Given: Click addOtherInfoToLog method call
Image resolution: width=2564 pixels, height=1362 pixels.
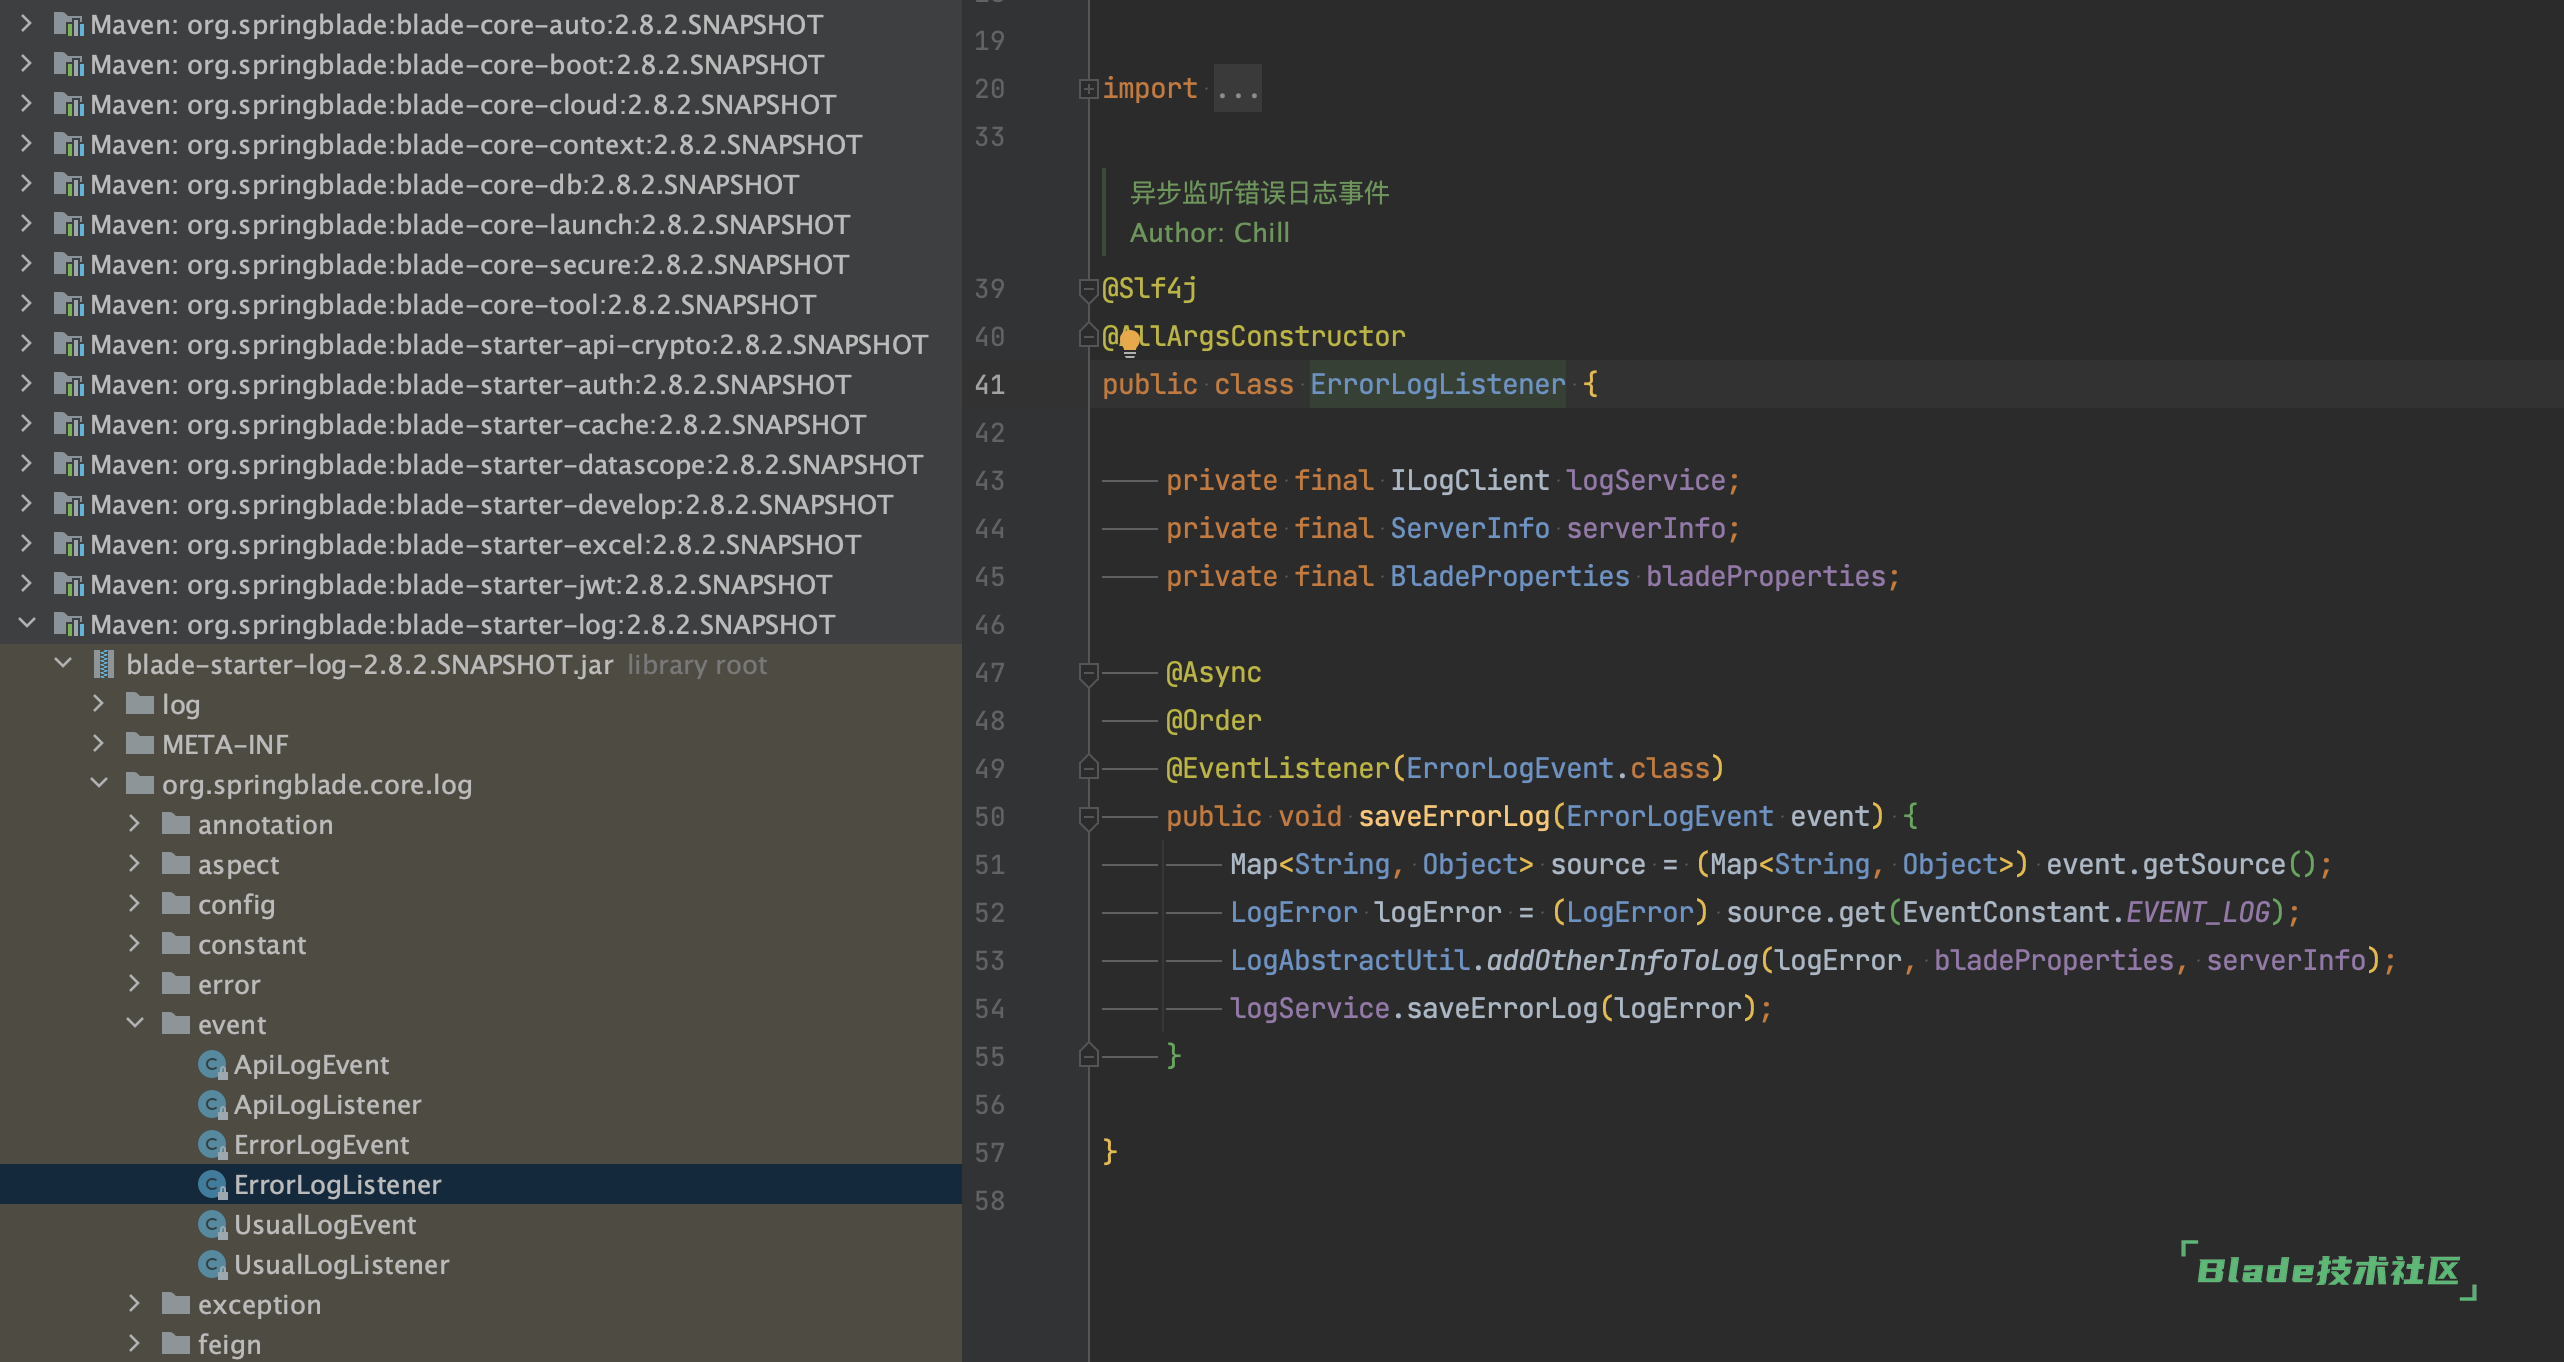Looking at the screenshot, I should (x=1621, y=960).
